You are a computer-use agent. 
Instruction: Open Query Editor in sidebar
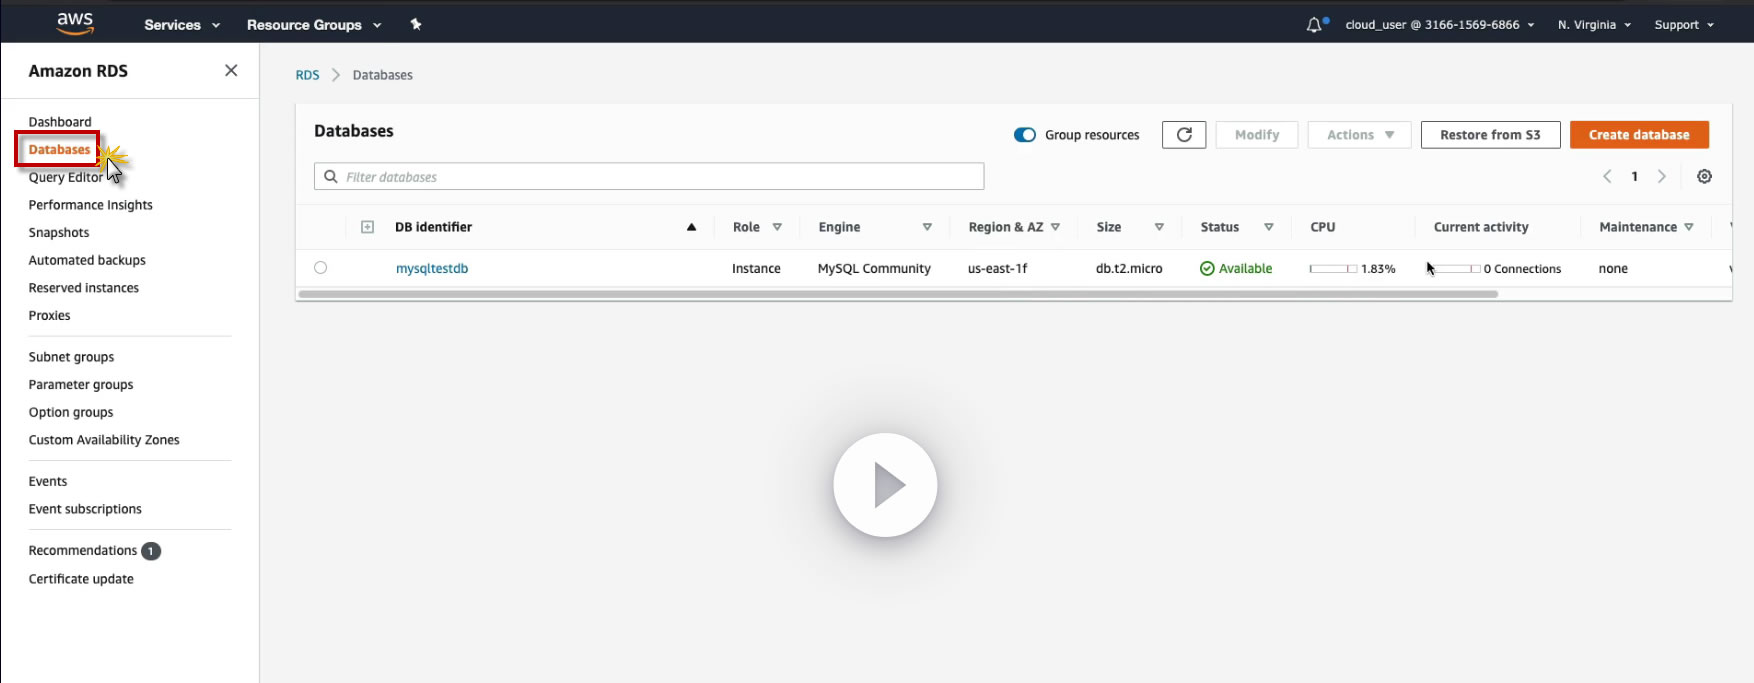[x=65, y=177]
